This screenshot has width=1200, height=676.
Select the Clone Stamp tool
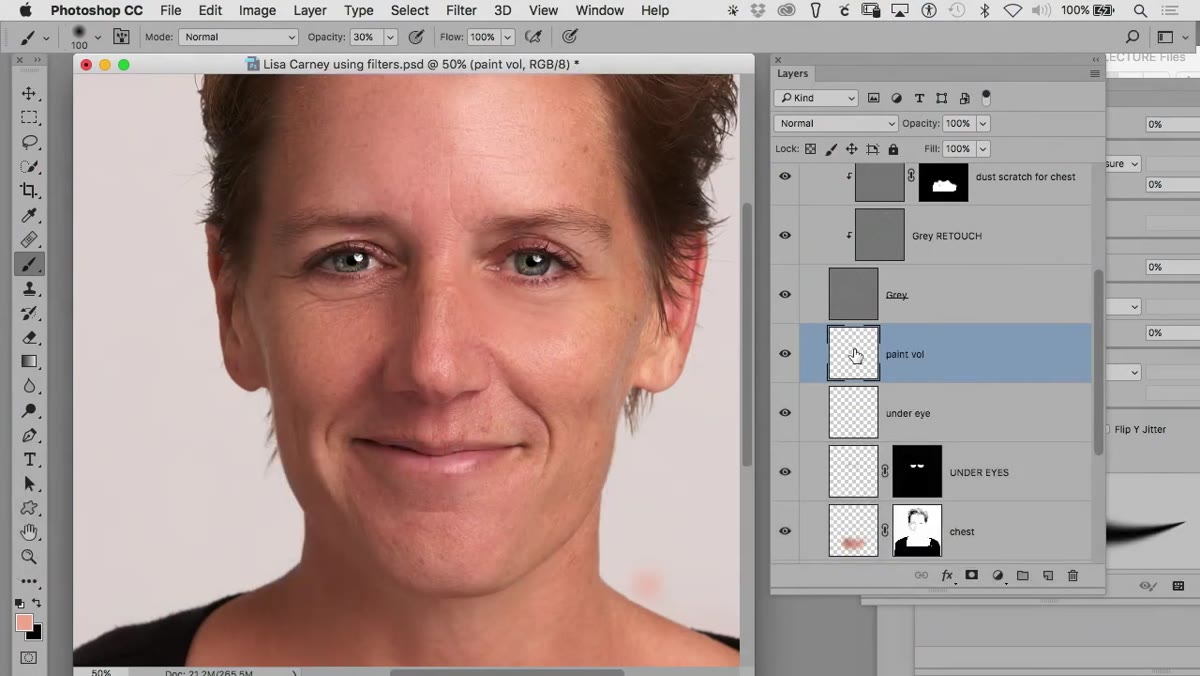(29, 289)
